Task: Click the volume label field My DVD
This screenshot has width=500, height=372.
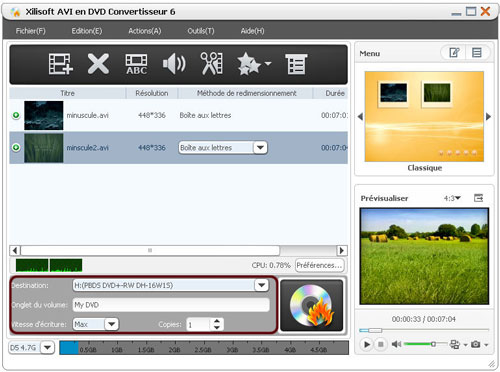Action: pyautogui.click(x=171, y=305)
